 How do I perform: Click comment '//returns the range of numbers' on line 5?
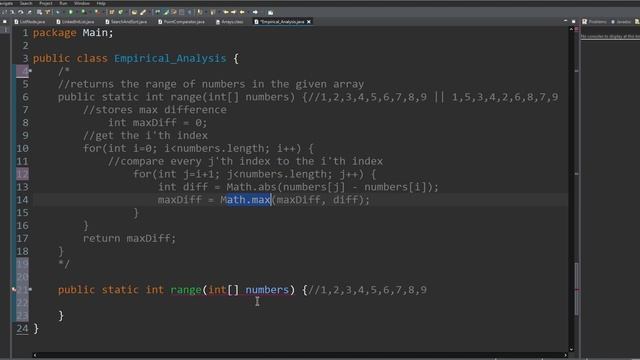[x=211, y=84]
